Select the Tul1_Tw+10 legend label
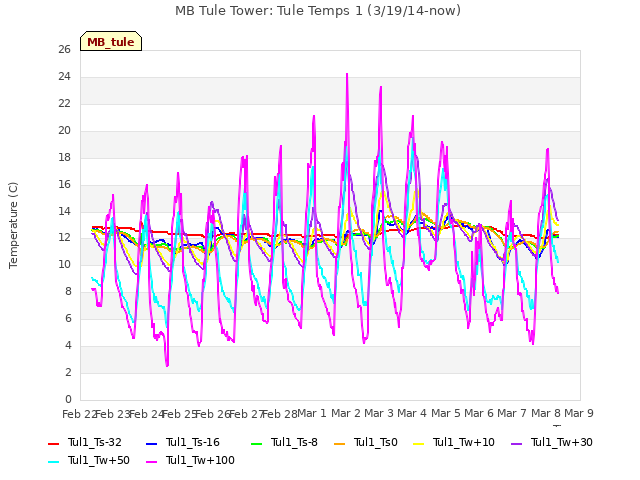Screen dimensions: 640x480 pyautogui.click(x=464, y=442)
